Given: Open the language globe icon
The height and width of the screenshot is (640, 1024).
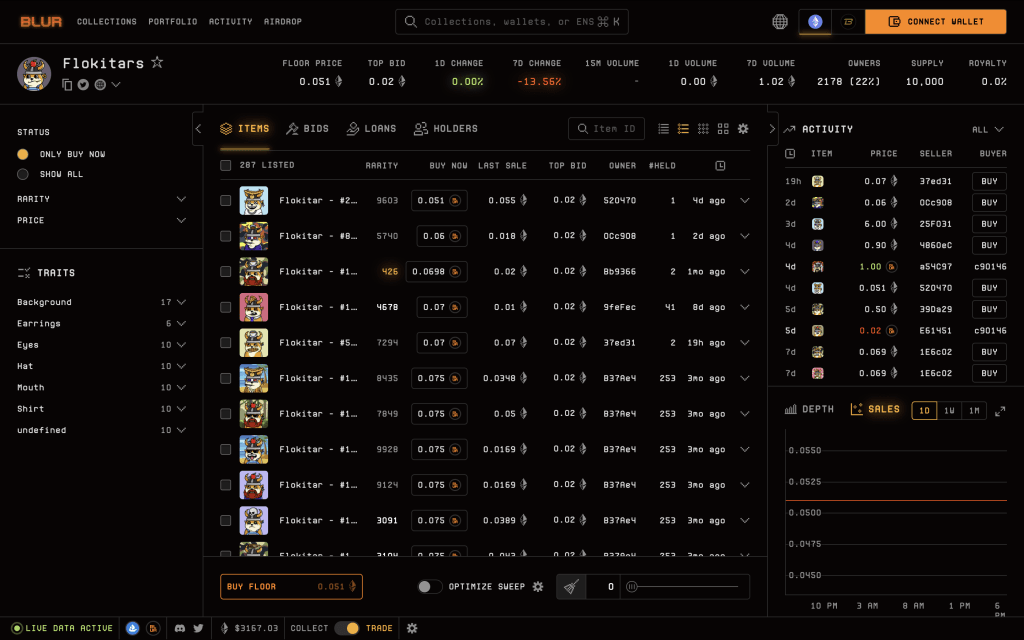Looking at the screenshot, I should pyautogui.click(x=780, y=21).
